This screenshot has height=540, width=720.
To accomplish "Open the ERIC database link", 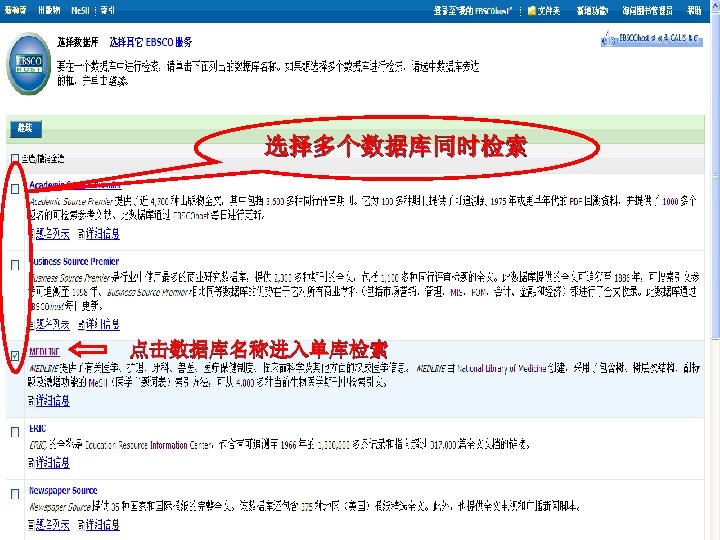I will coord(38,428).
